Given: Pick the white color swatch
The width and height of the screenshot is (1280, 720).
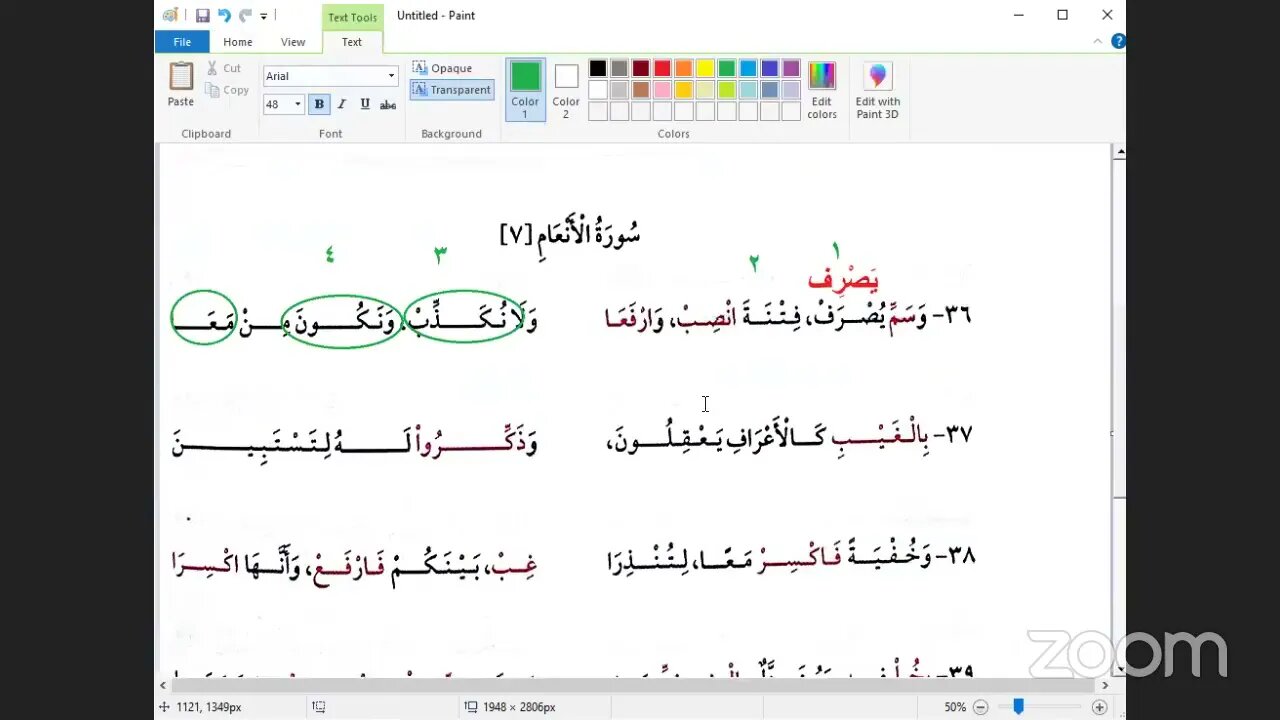Looking at the screenshot, I should [598, 90].
